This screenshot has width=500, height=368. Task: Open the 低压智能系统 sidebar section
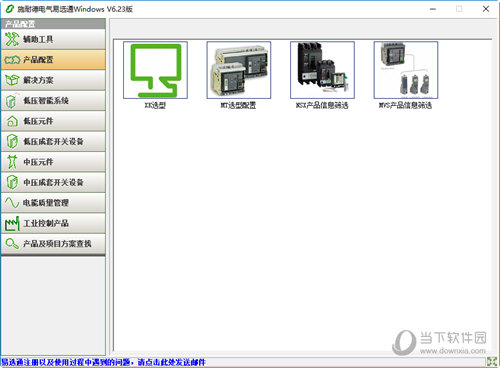point(53,101)
